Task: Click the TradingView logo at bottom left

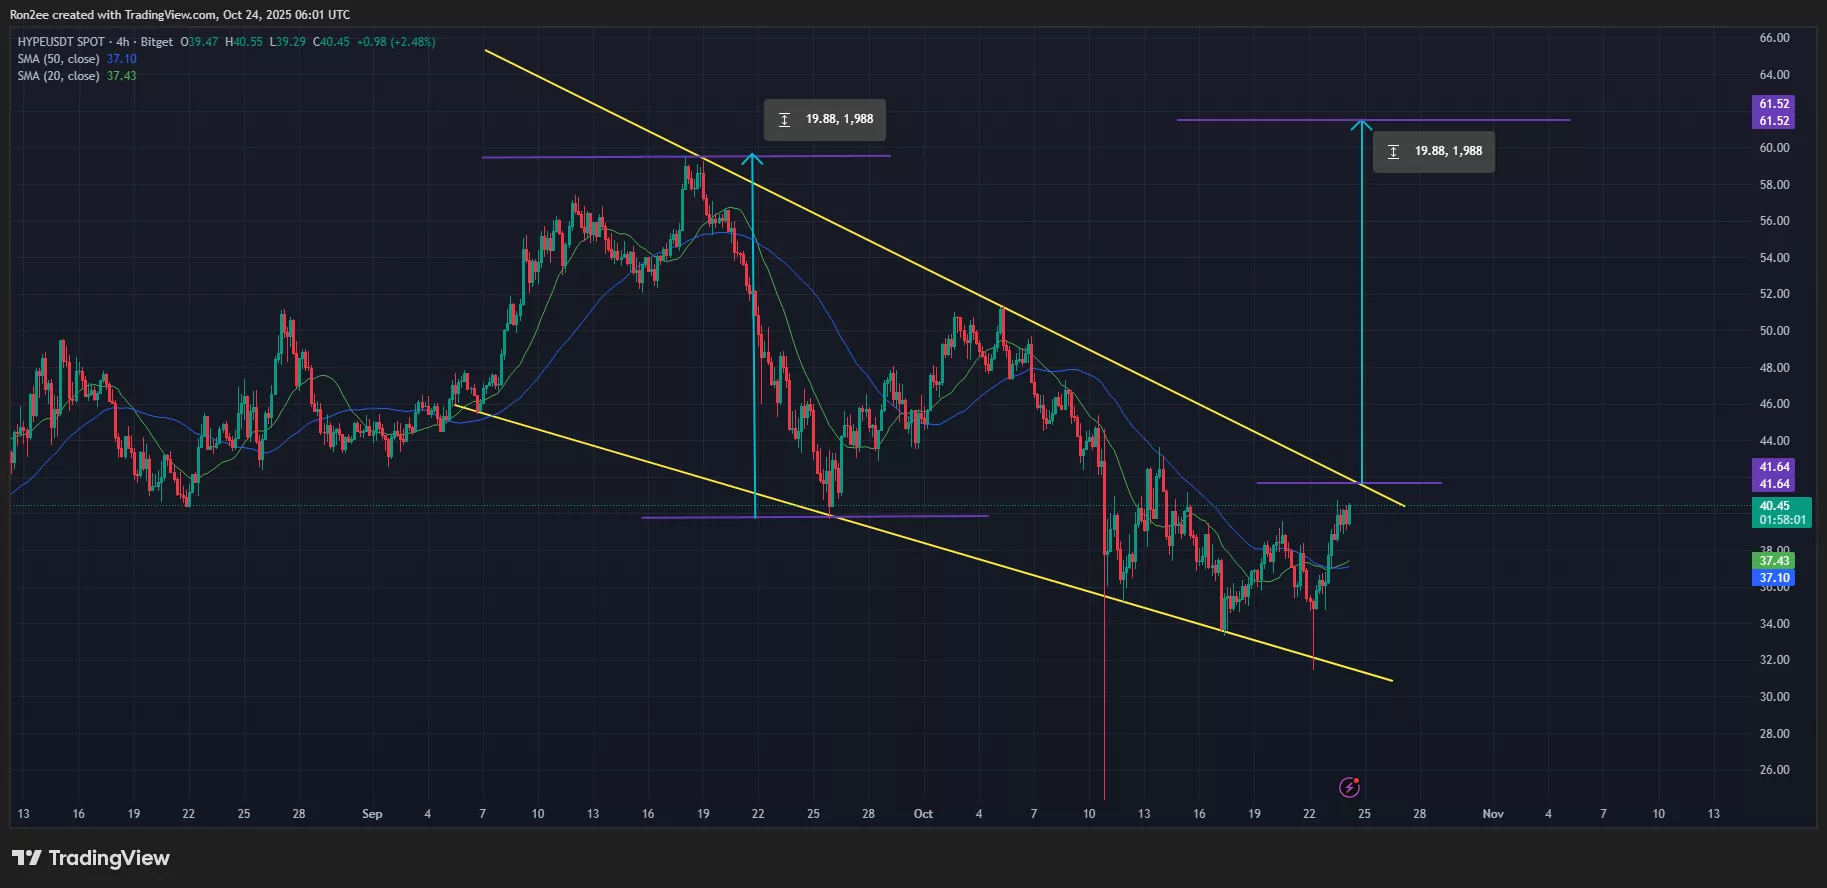Action: [x=91, y=858]
